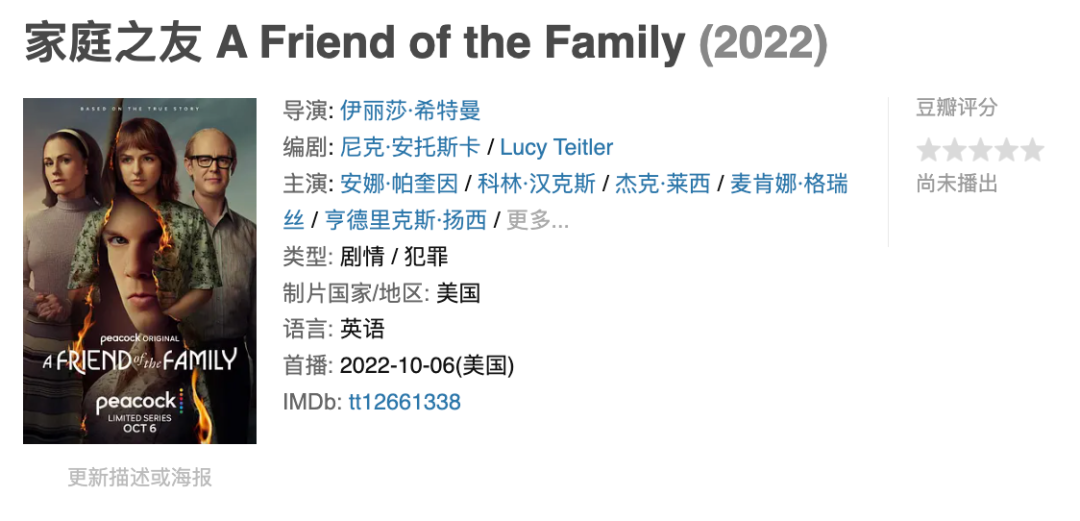The image size is (1080, 521).
Task: Click the first rating star
Action: (x=929, y=151)
